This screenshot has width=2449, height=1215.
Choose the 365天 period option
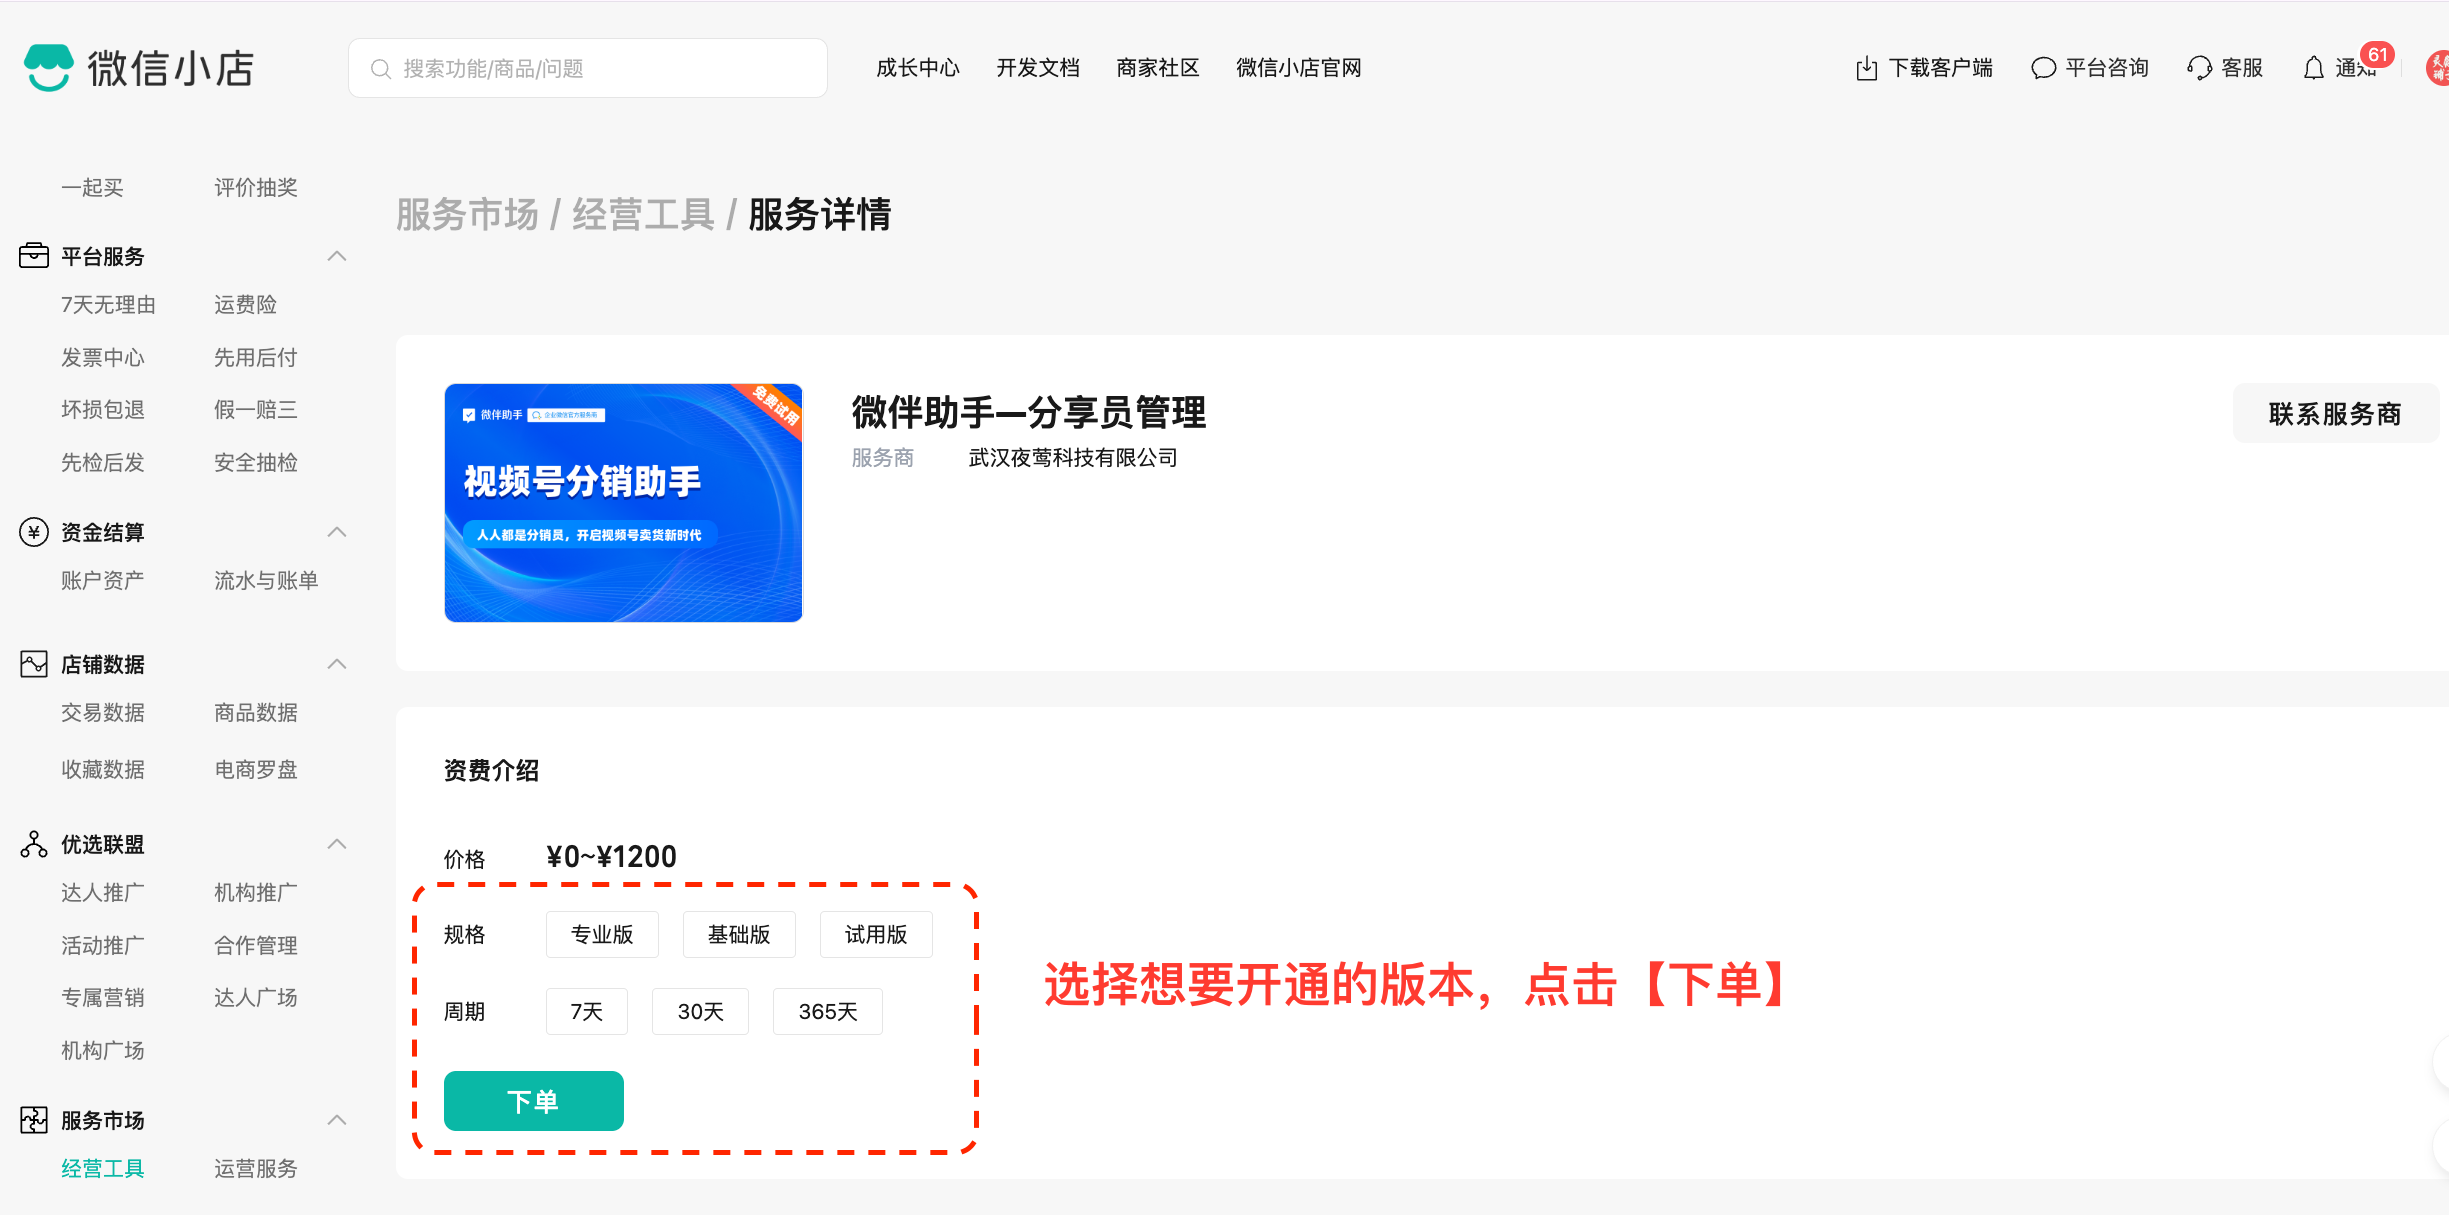[827, 1011]
